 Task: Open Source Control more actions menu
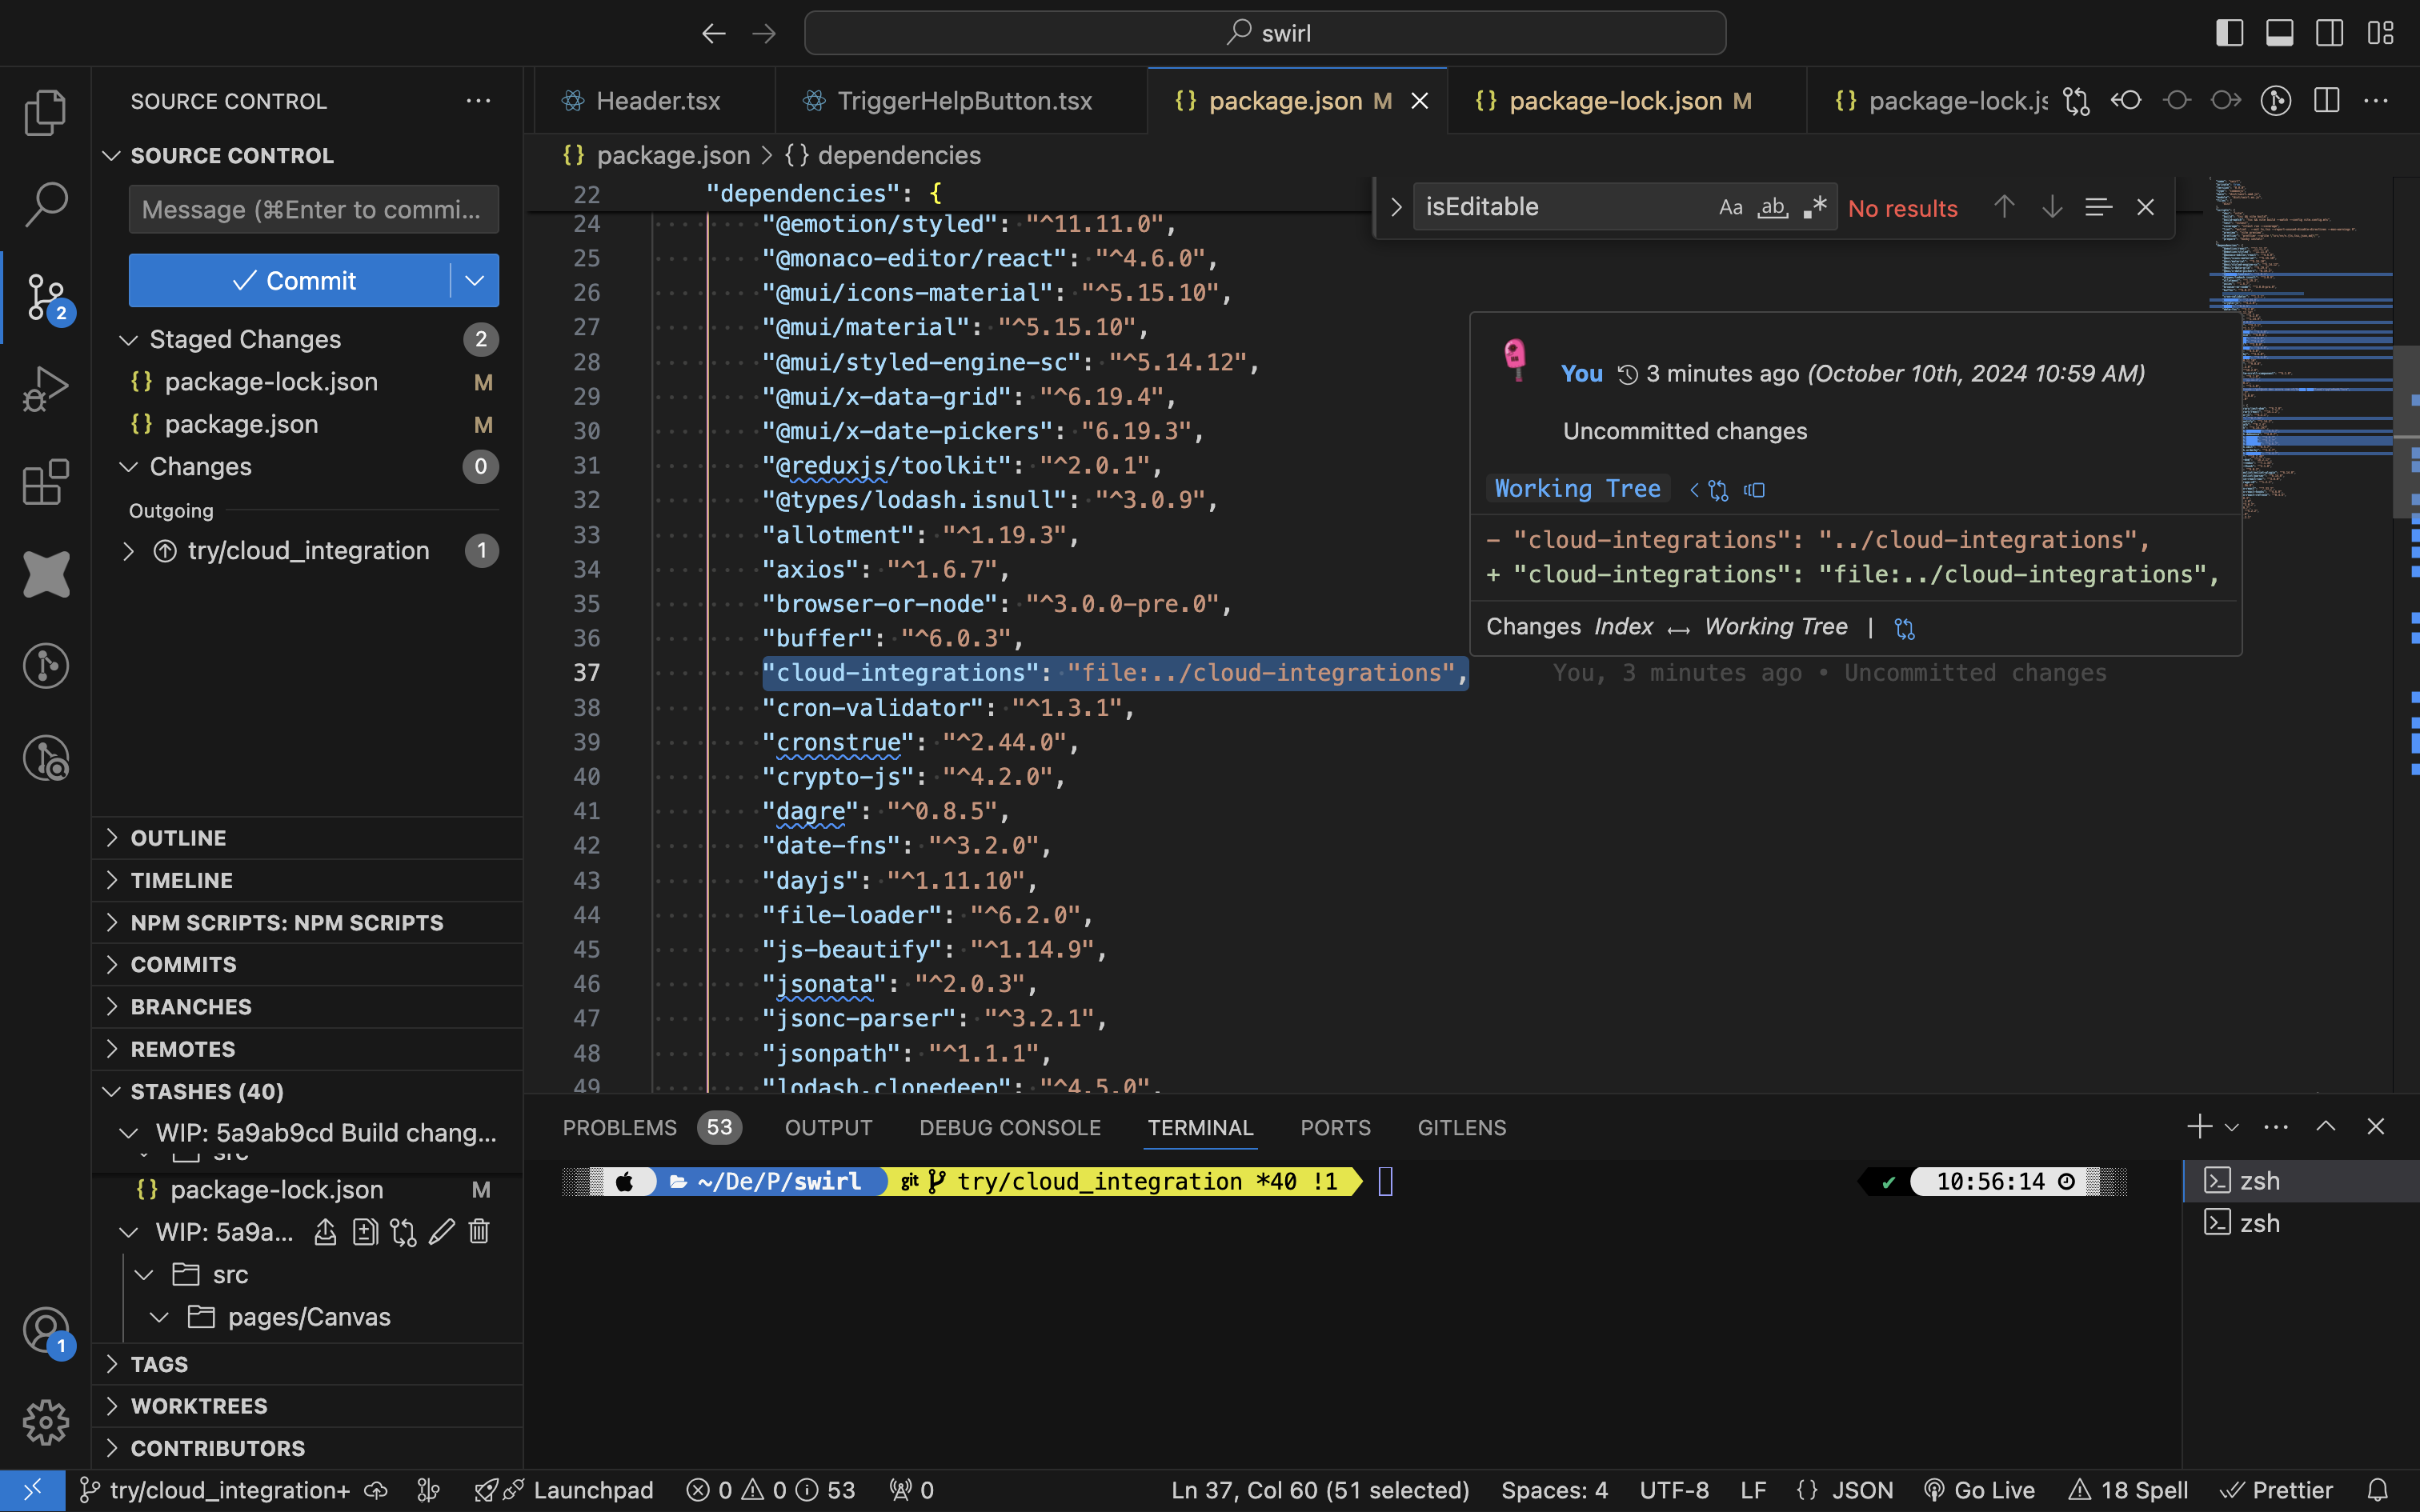point(478,101)
